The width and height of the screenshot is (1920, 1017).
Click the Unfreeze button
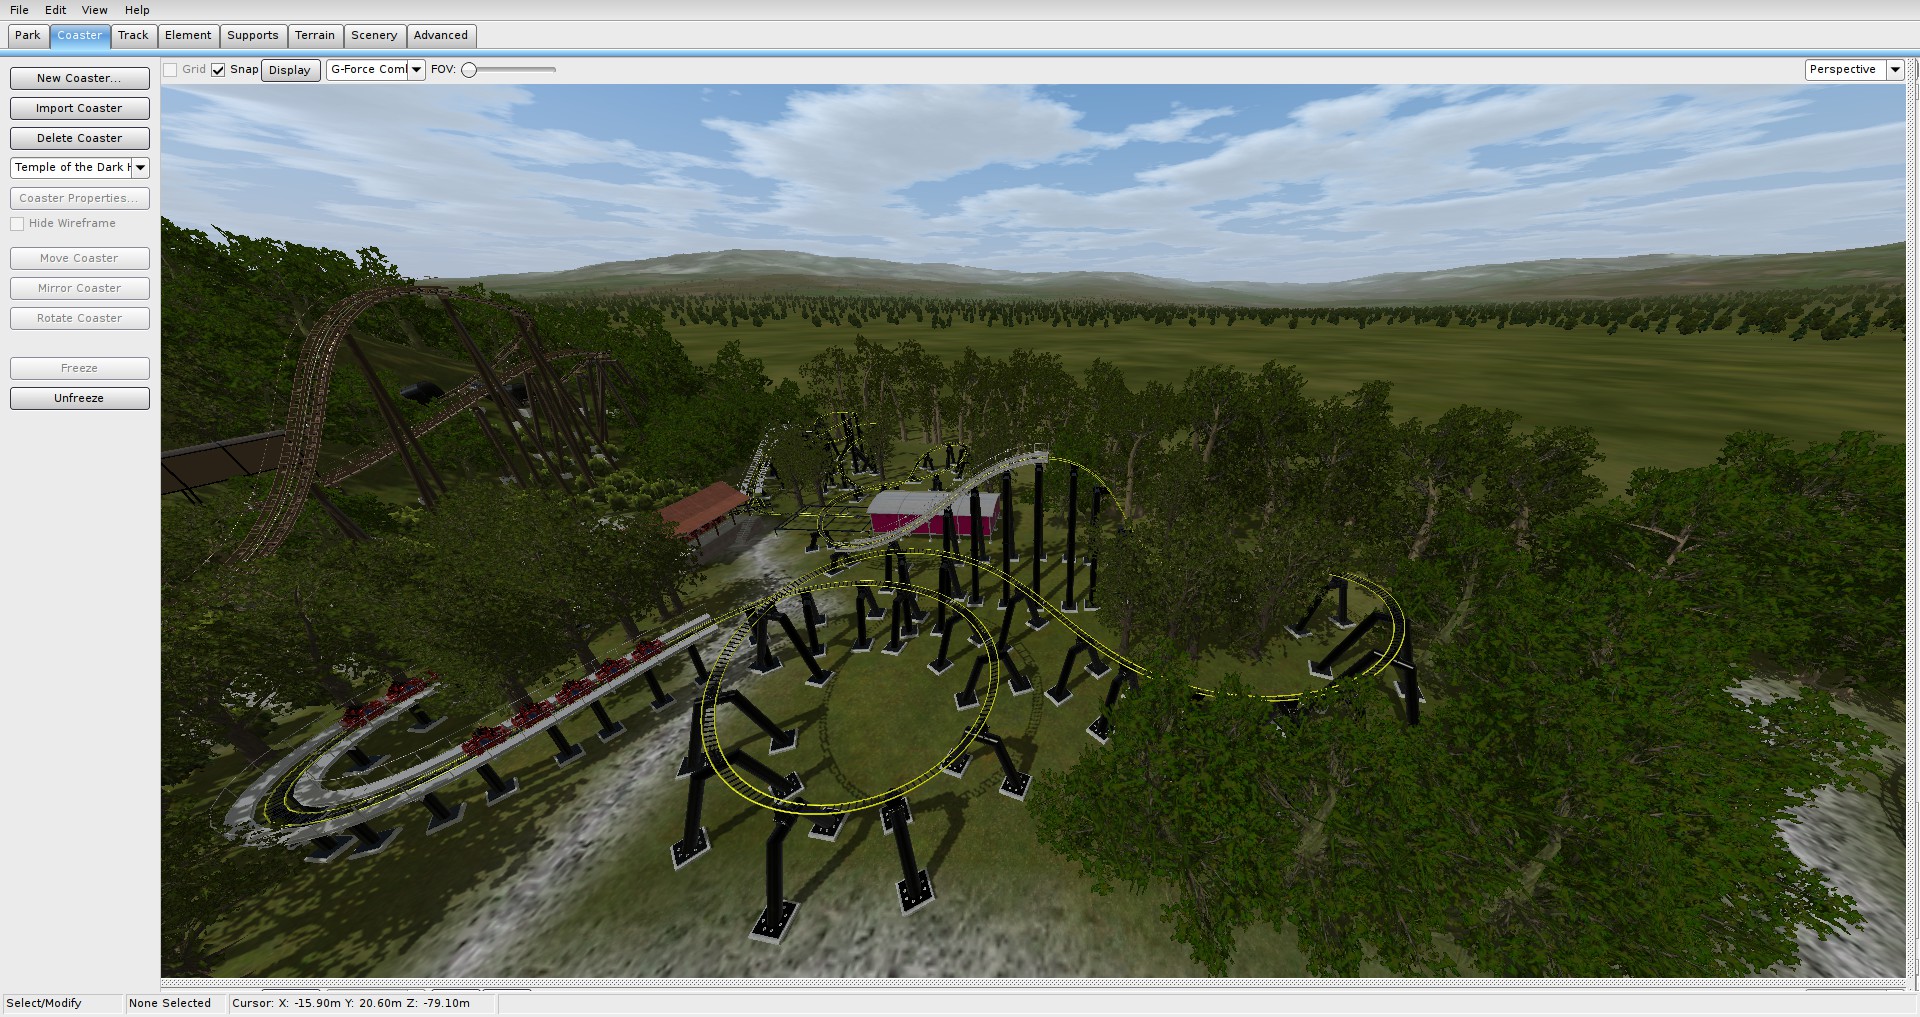click(79, 398)
